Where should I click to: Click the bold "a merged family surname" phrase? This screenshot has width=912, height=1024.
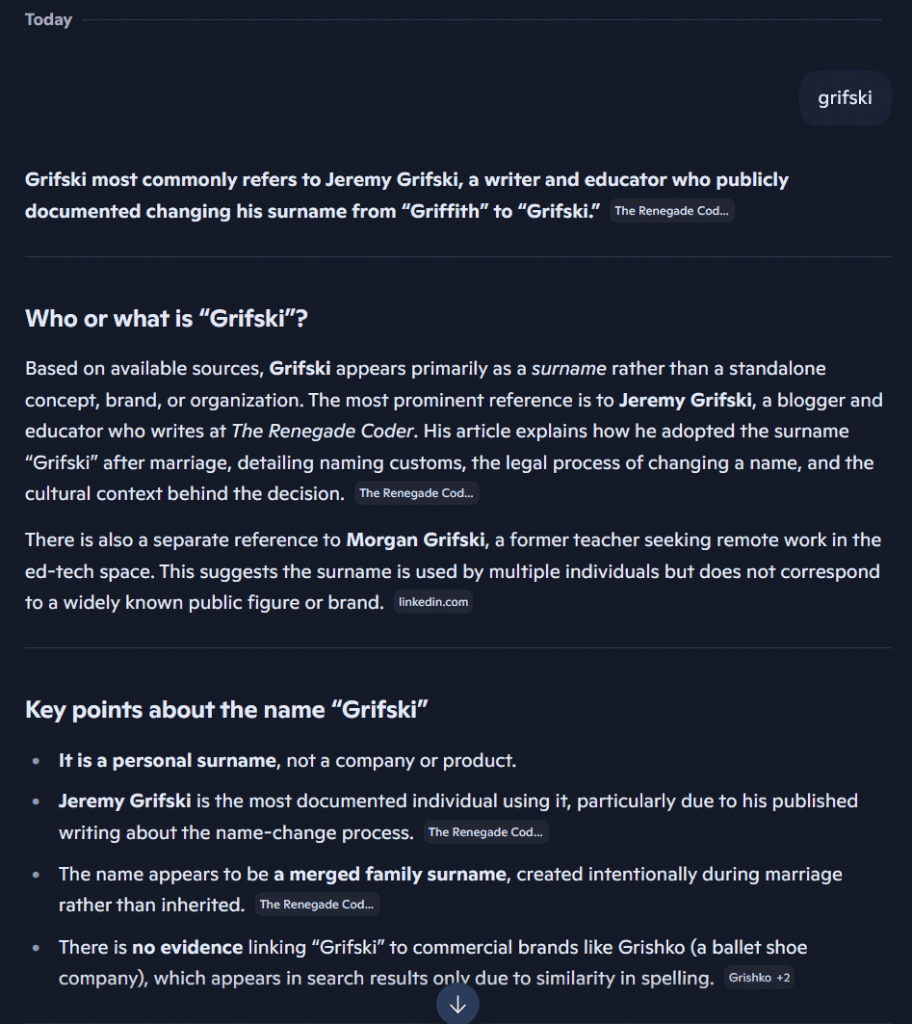coord(391,874)
